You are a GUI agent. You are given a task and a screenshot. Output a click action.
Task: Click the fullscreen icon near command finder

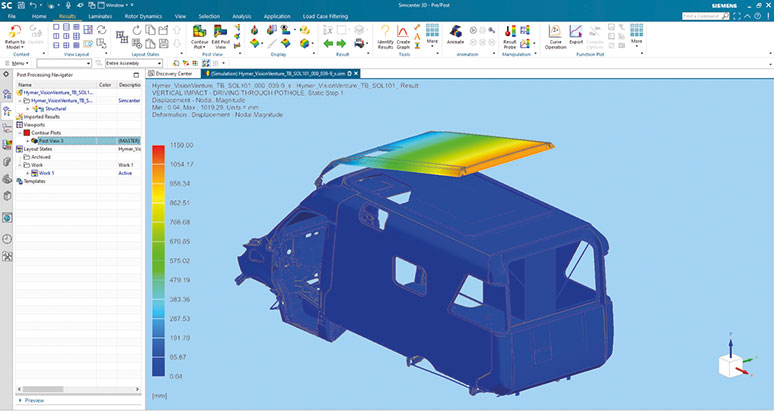[737, 16]
